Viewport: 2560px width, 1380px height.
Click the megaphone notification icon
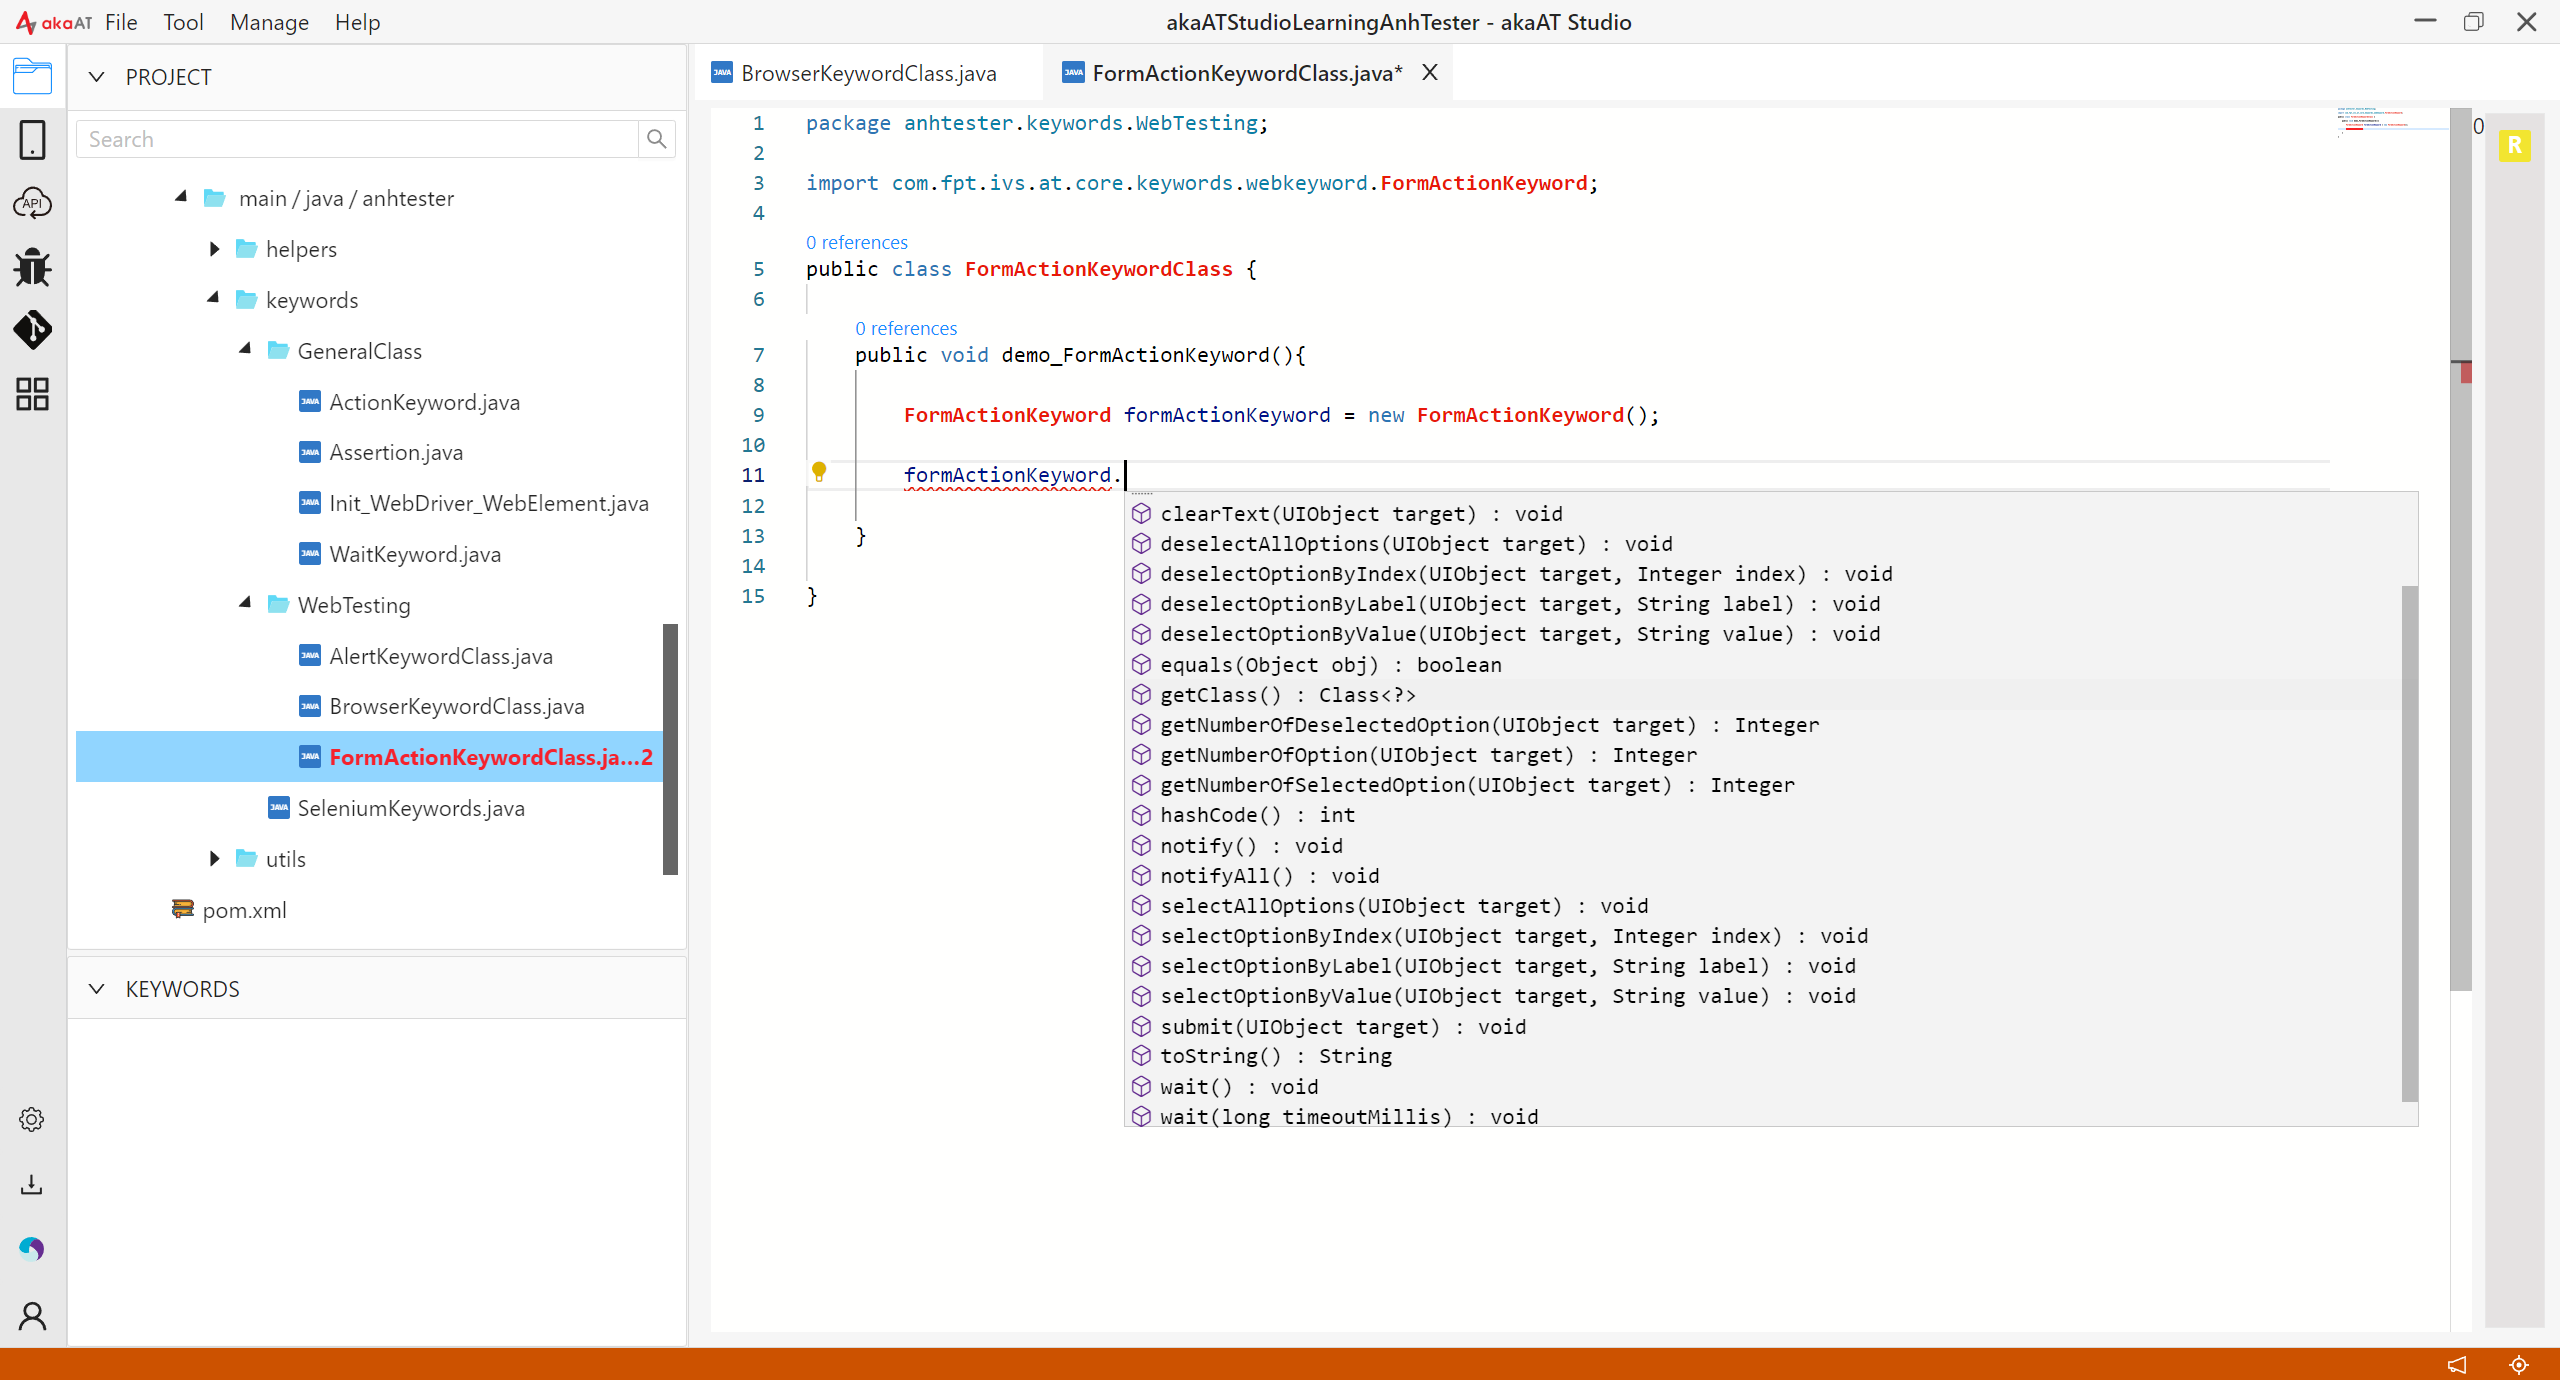2457,1364
